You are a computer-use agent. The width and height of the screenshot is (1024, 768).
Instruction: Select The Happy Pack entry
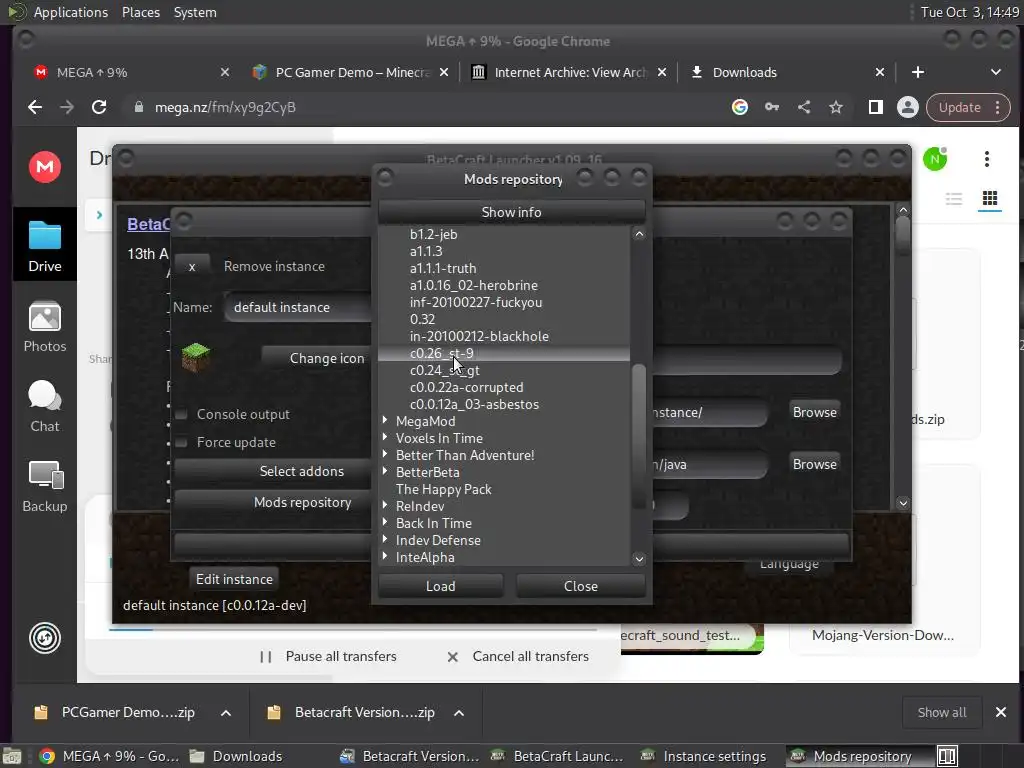click(x=443, y=489)
